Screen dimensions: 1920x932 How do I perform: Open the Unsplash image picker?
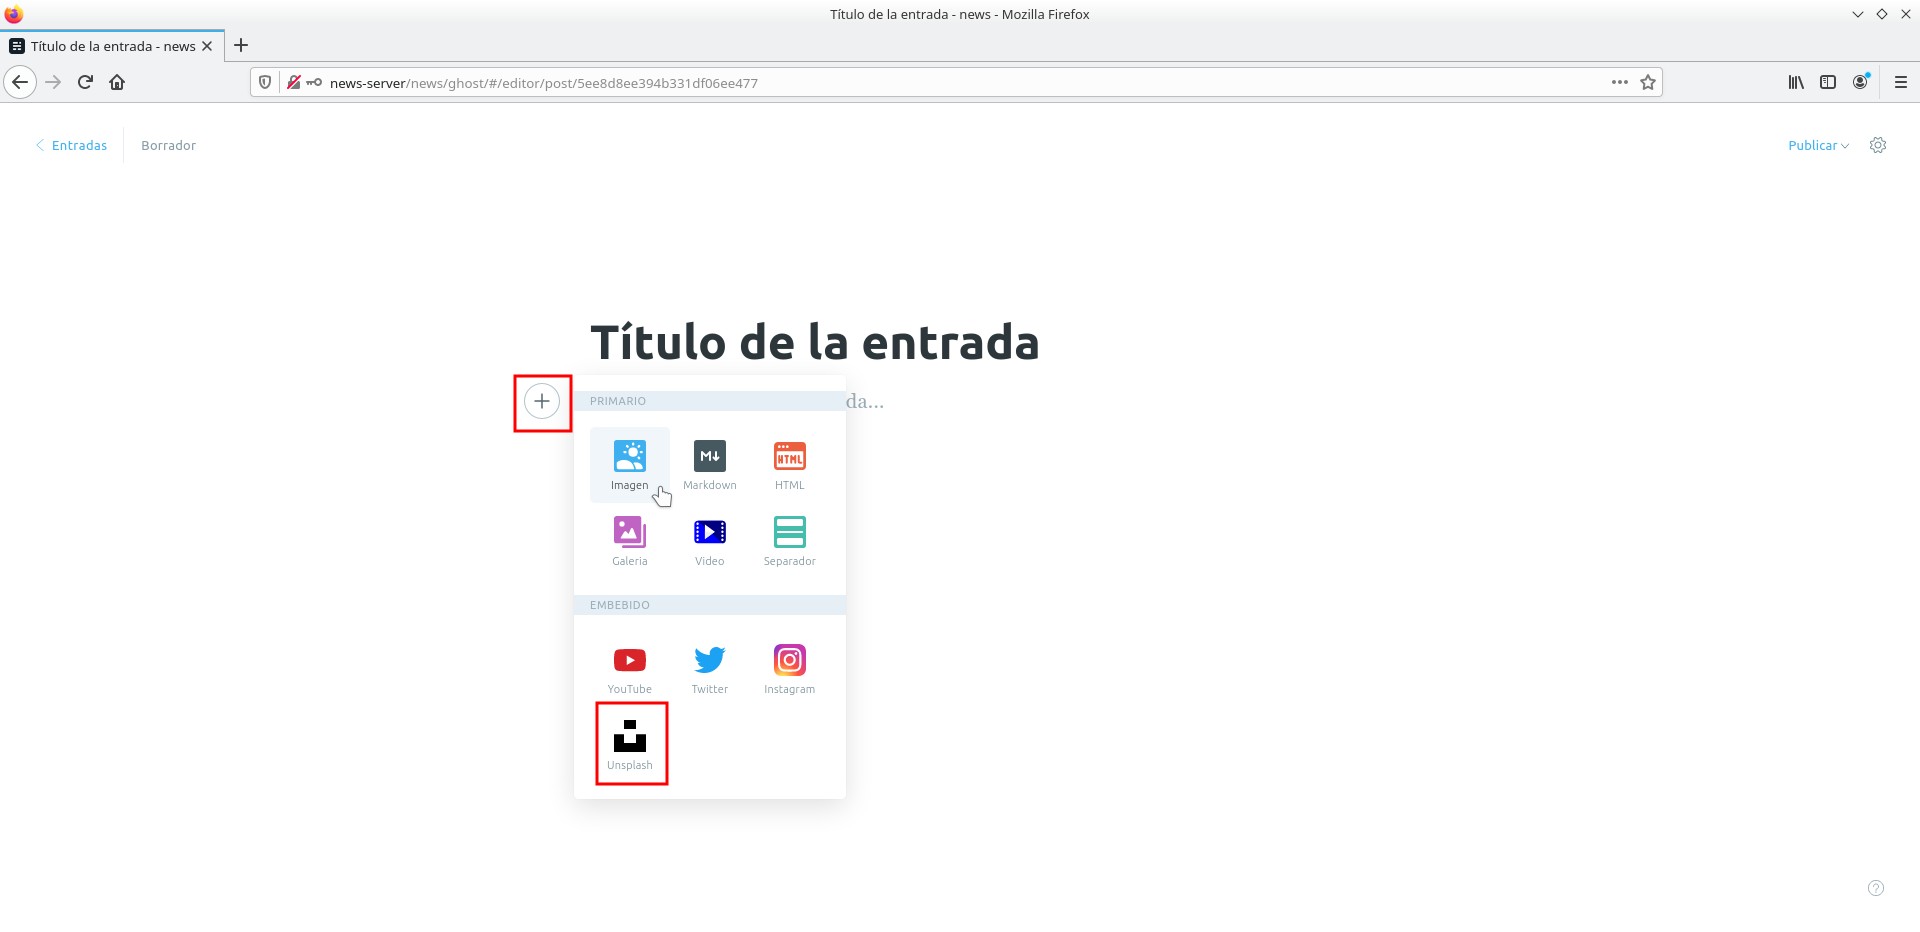(x=630, y=744)
